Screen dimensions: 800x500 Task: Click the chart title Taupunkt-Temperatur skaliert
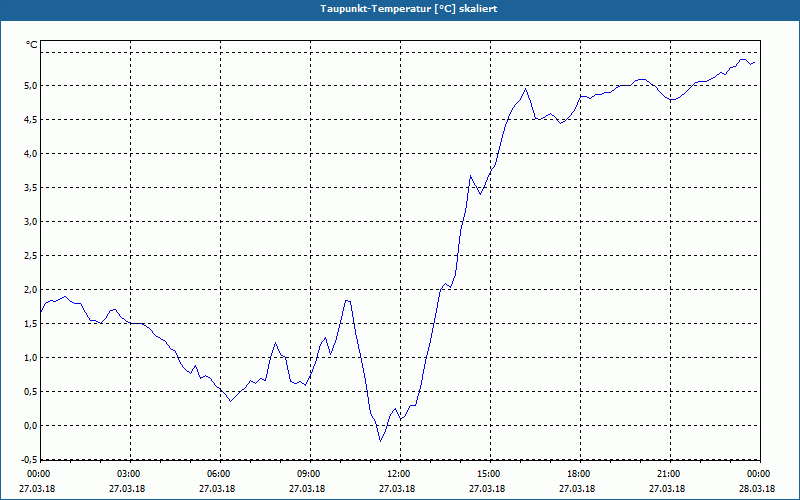(x=409, y=9)
